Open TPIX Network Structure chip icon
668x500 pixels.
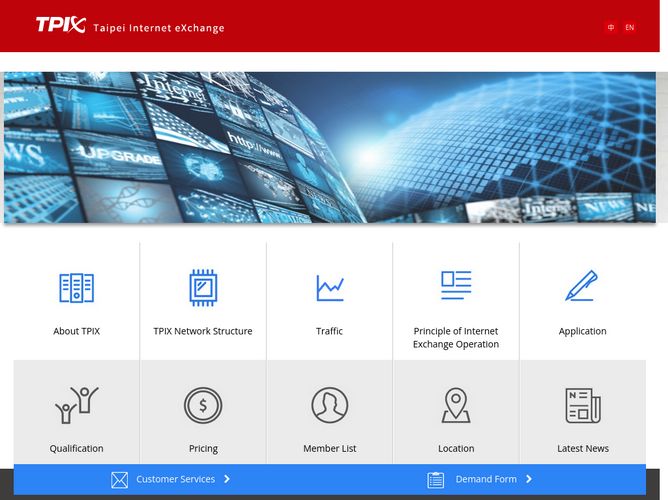pyautogui.click(x=203, y=288)
